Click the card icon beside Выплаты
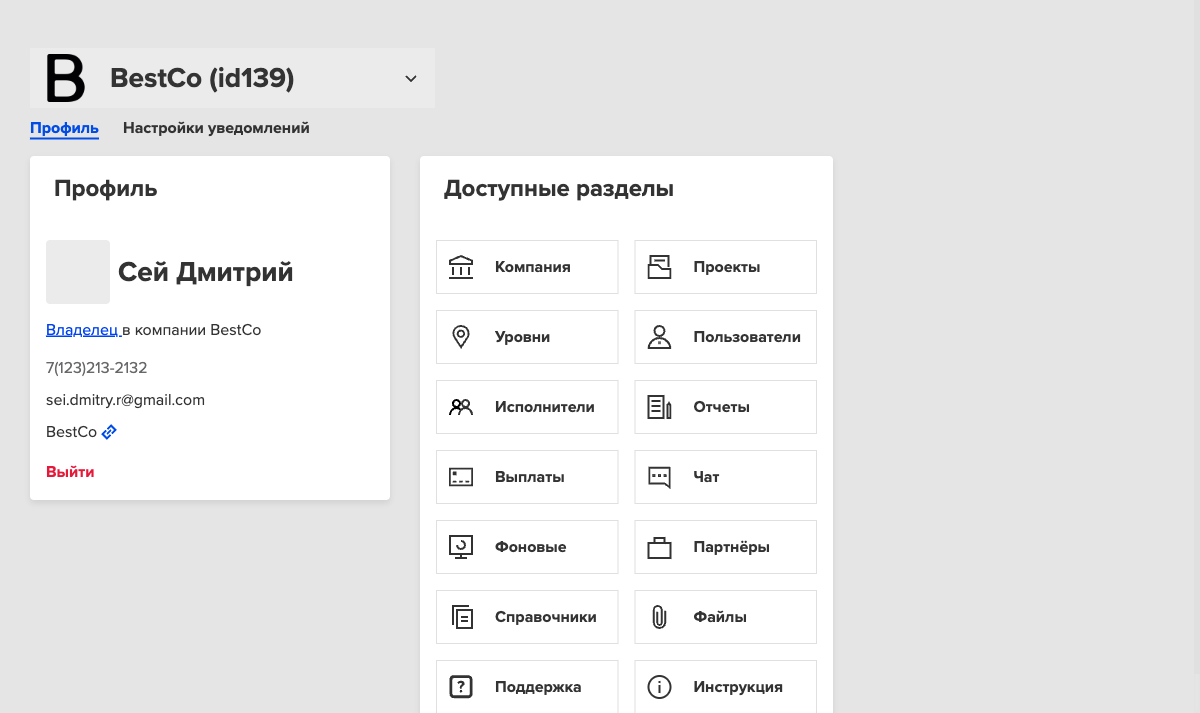This screenshot has width=1200, height=713. [x=461, y=477]
